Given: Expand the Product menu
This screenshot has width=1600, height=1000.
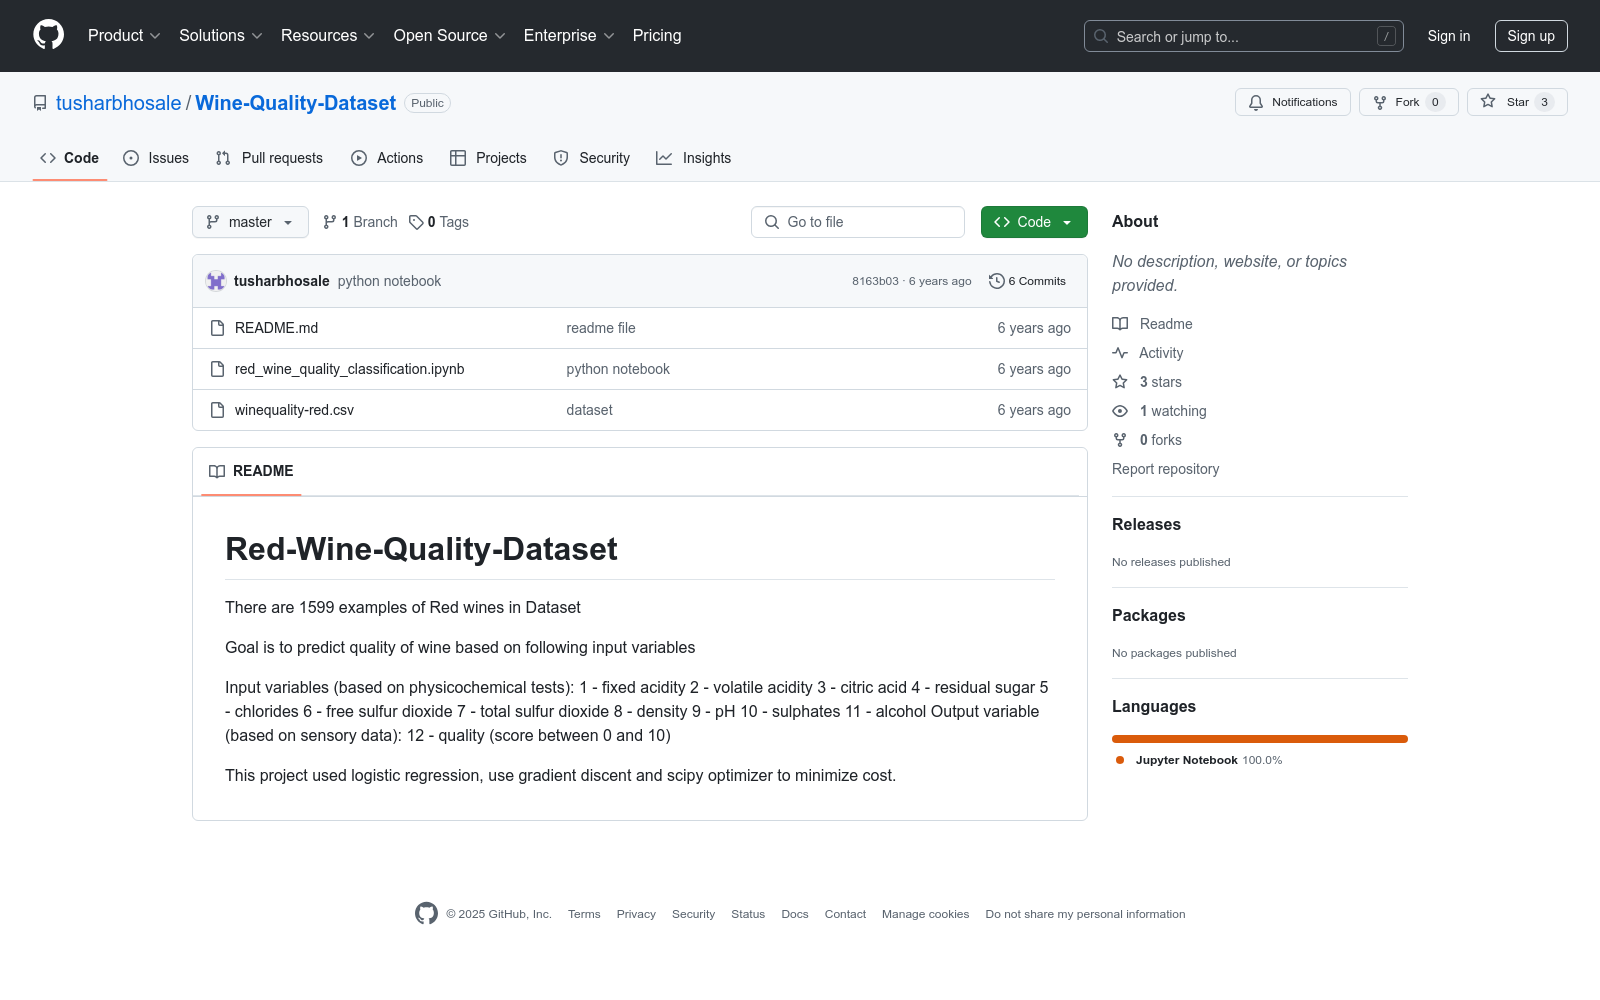Looking at the screenshot, I should (x=124, y=35).
